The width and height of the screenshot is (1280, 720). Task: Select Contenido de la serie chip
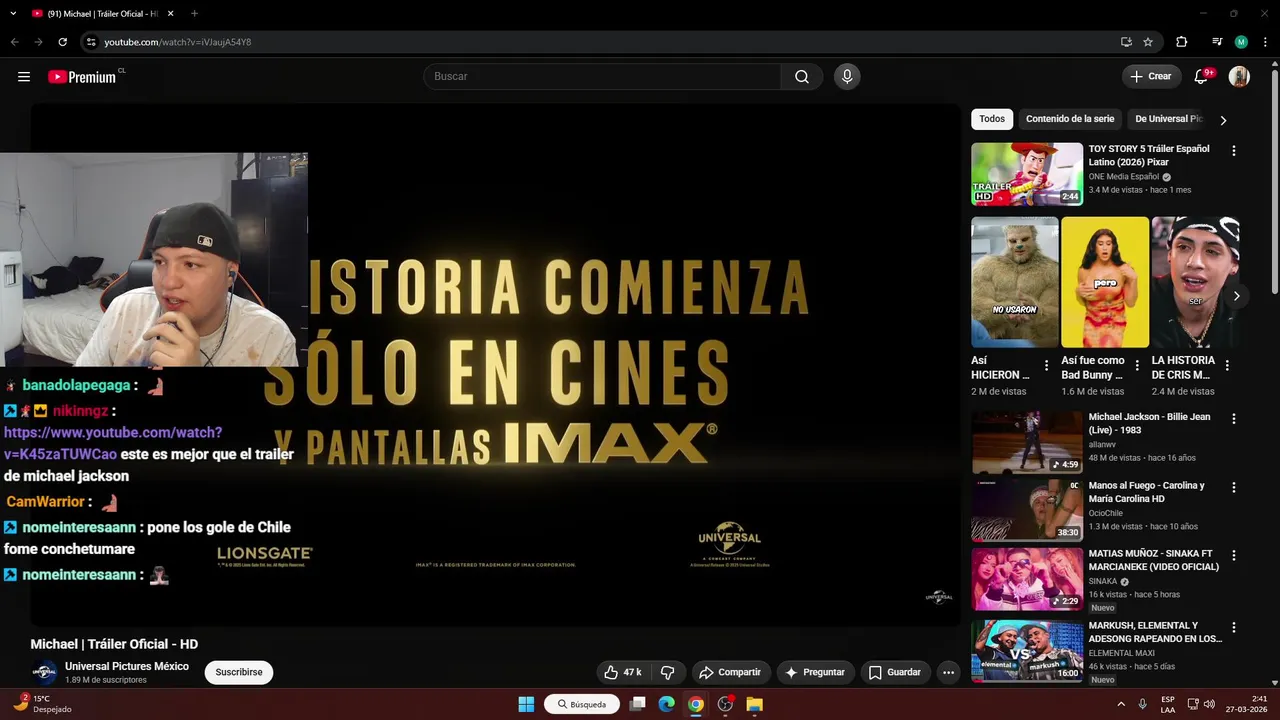pyautogui.click(x=1070, y=119)
